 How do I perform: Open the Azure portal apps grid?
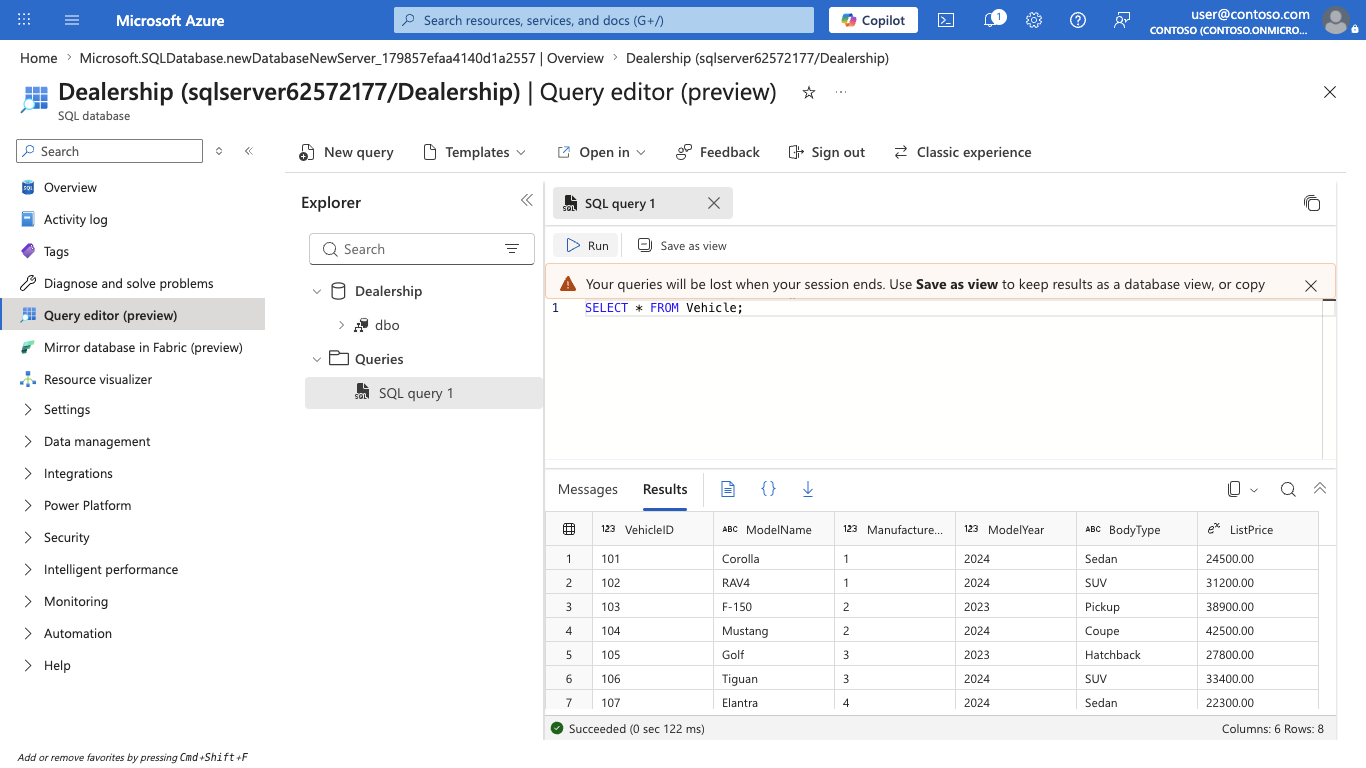24,20
